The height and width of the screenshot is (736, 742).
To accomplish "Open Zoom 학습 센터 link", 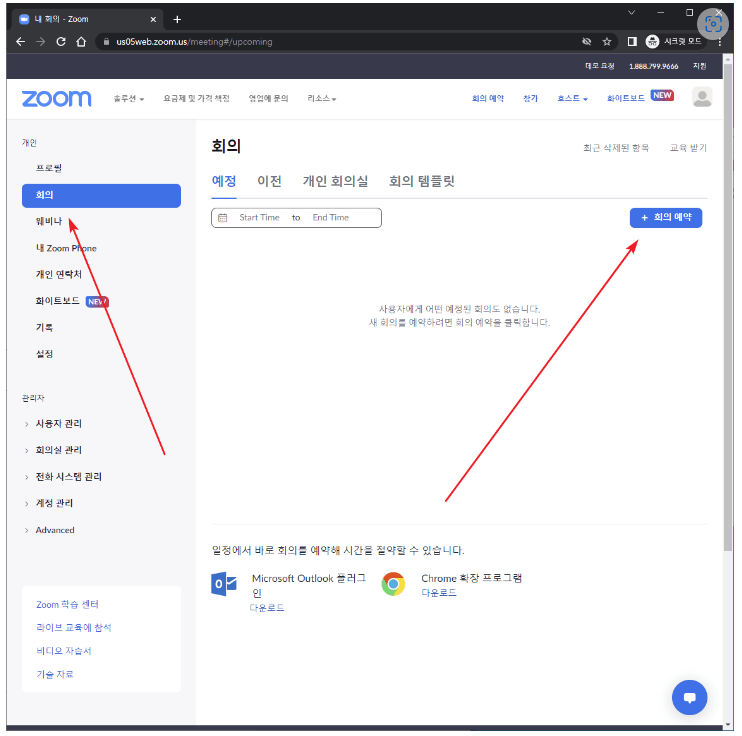I will (x=67, y=604).
